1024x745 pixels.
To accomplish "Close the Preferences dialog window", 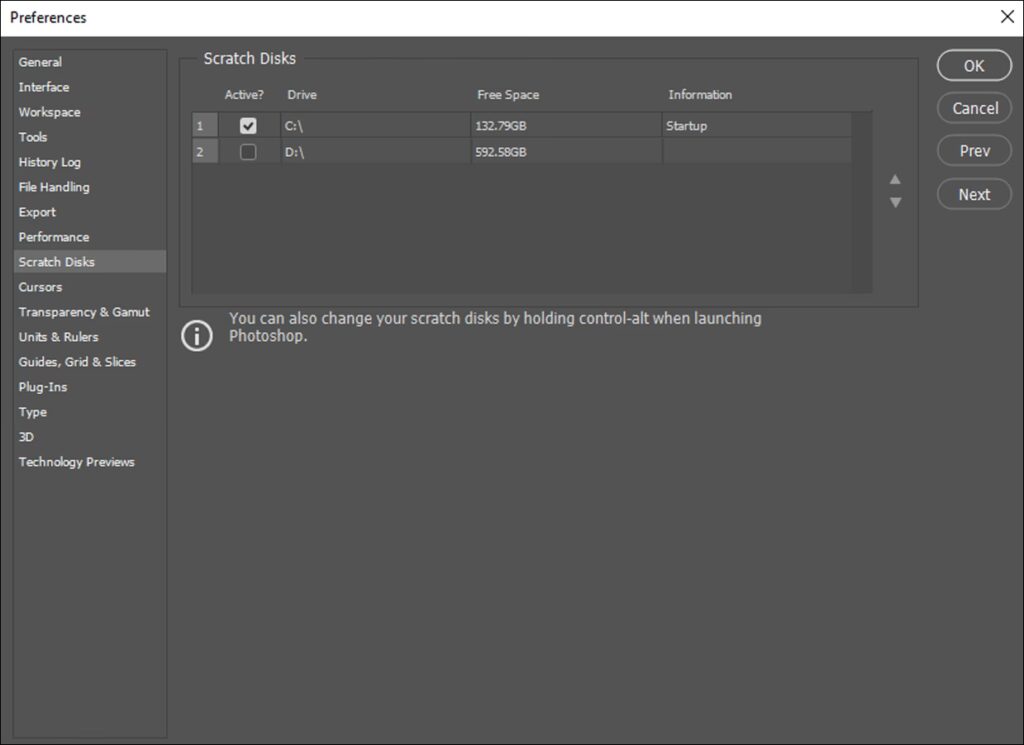I will point(1006,17).
